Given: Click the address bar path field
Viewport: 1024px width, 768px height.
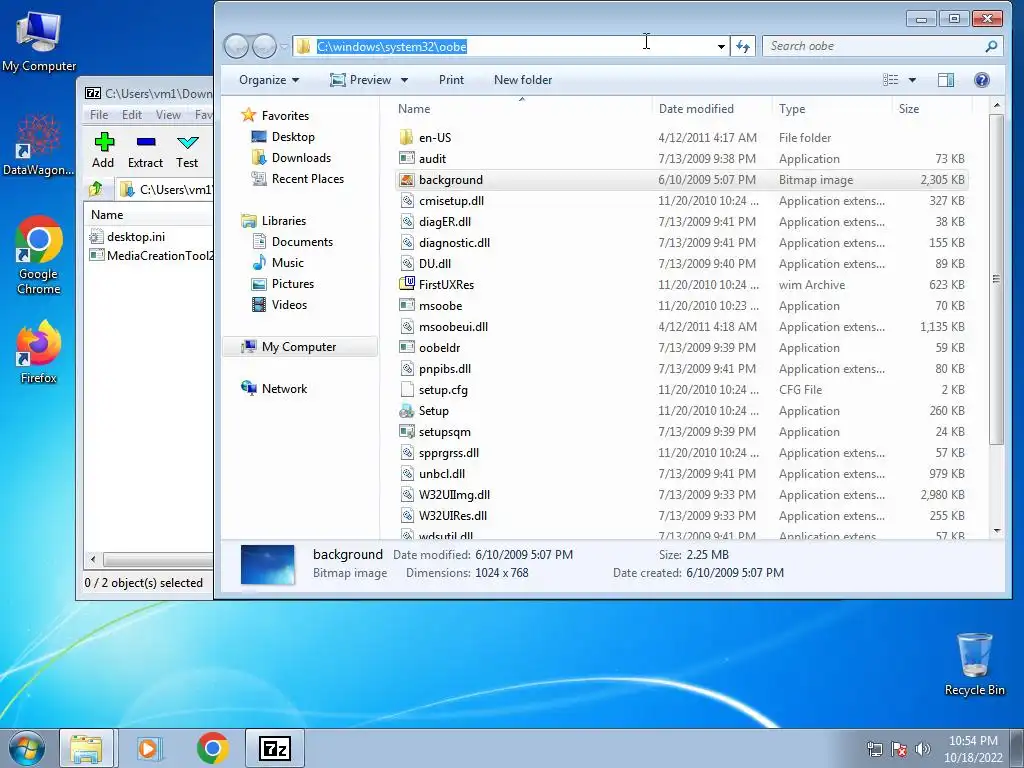Looking at the screenshot, I should (509, 46).
